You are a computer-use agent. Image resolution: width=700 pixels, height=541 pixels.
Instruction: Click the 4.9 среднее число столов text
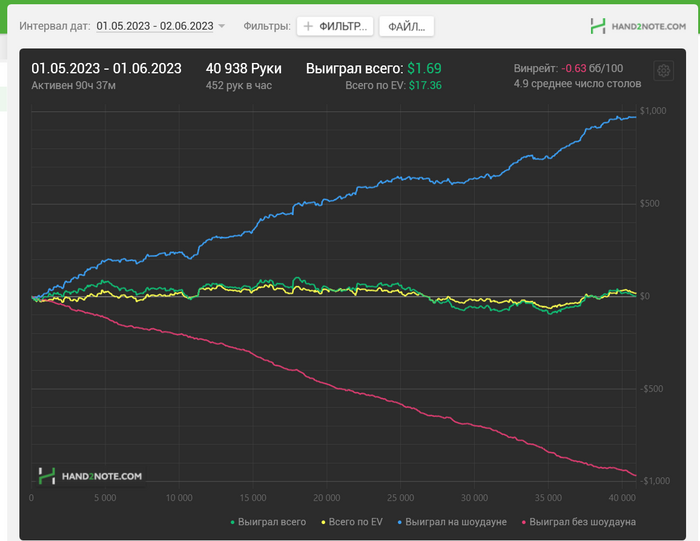point(577,84)
